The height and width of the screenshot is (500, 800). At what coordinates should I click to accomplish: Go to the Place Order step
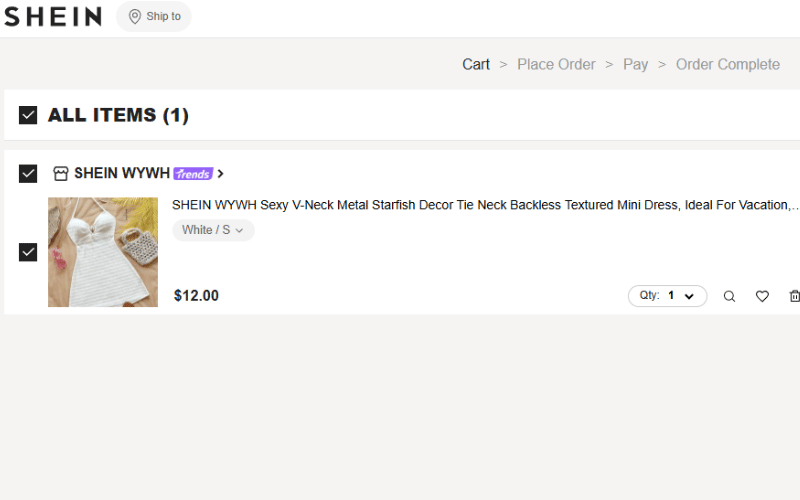tap(556, 64)
